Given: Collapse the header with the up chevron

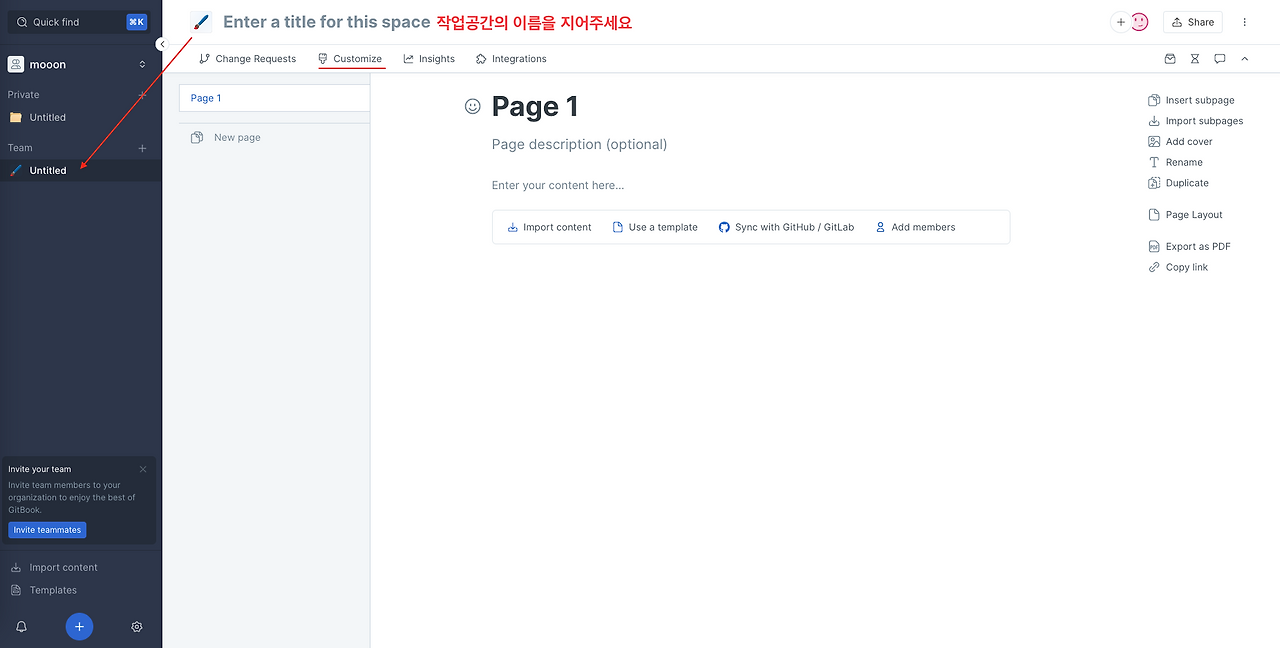Looking at the screenshot, I should pos(1244,59).
